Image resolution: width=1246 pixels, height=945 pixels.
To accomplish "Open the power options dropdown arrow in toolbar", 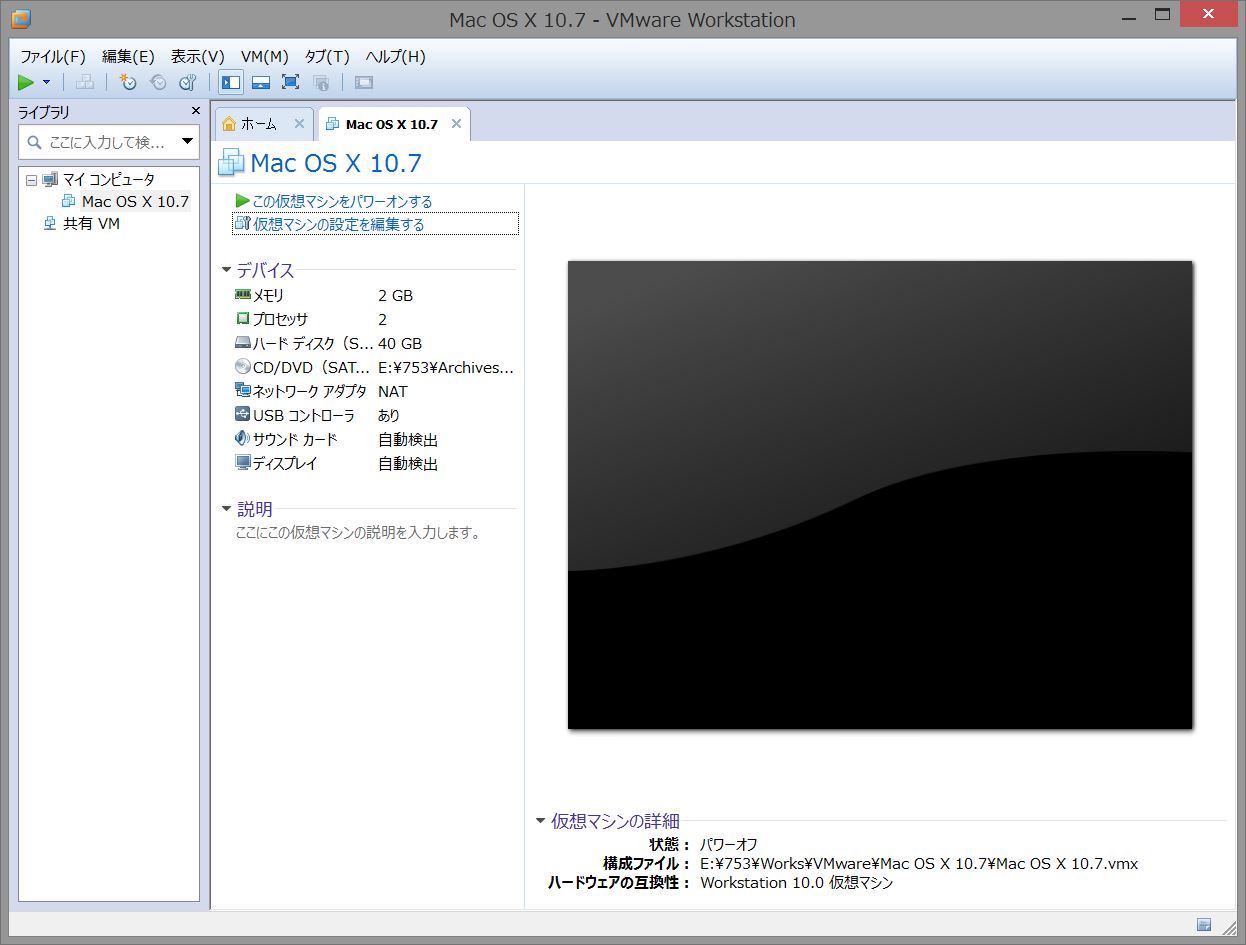I will [x=46, y=83].
